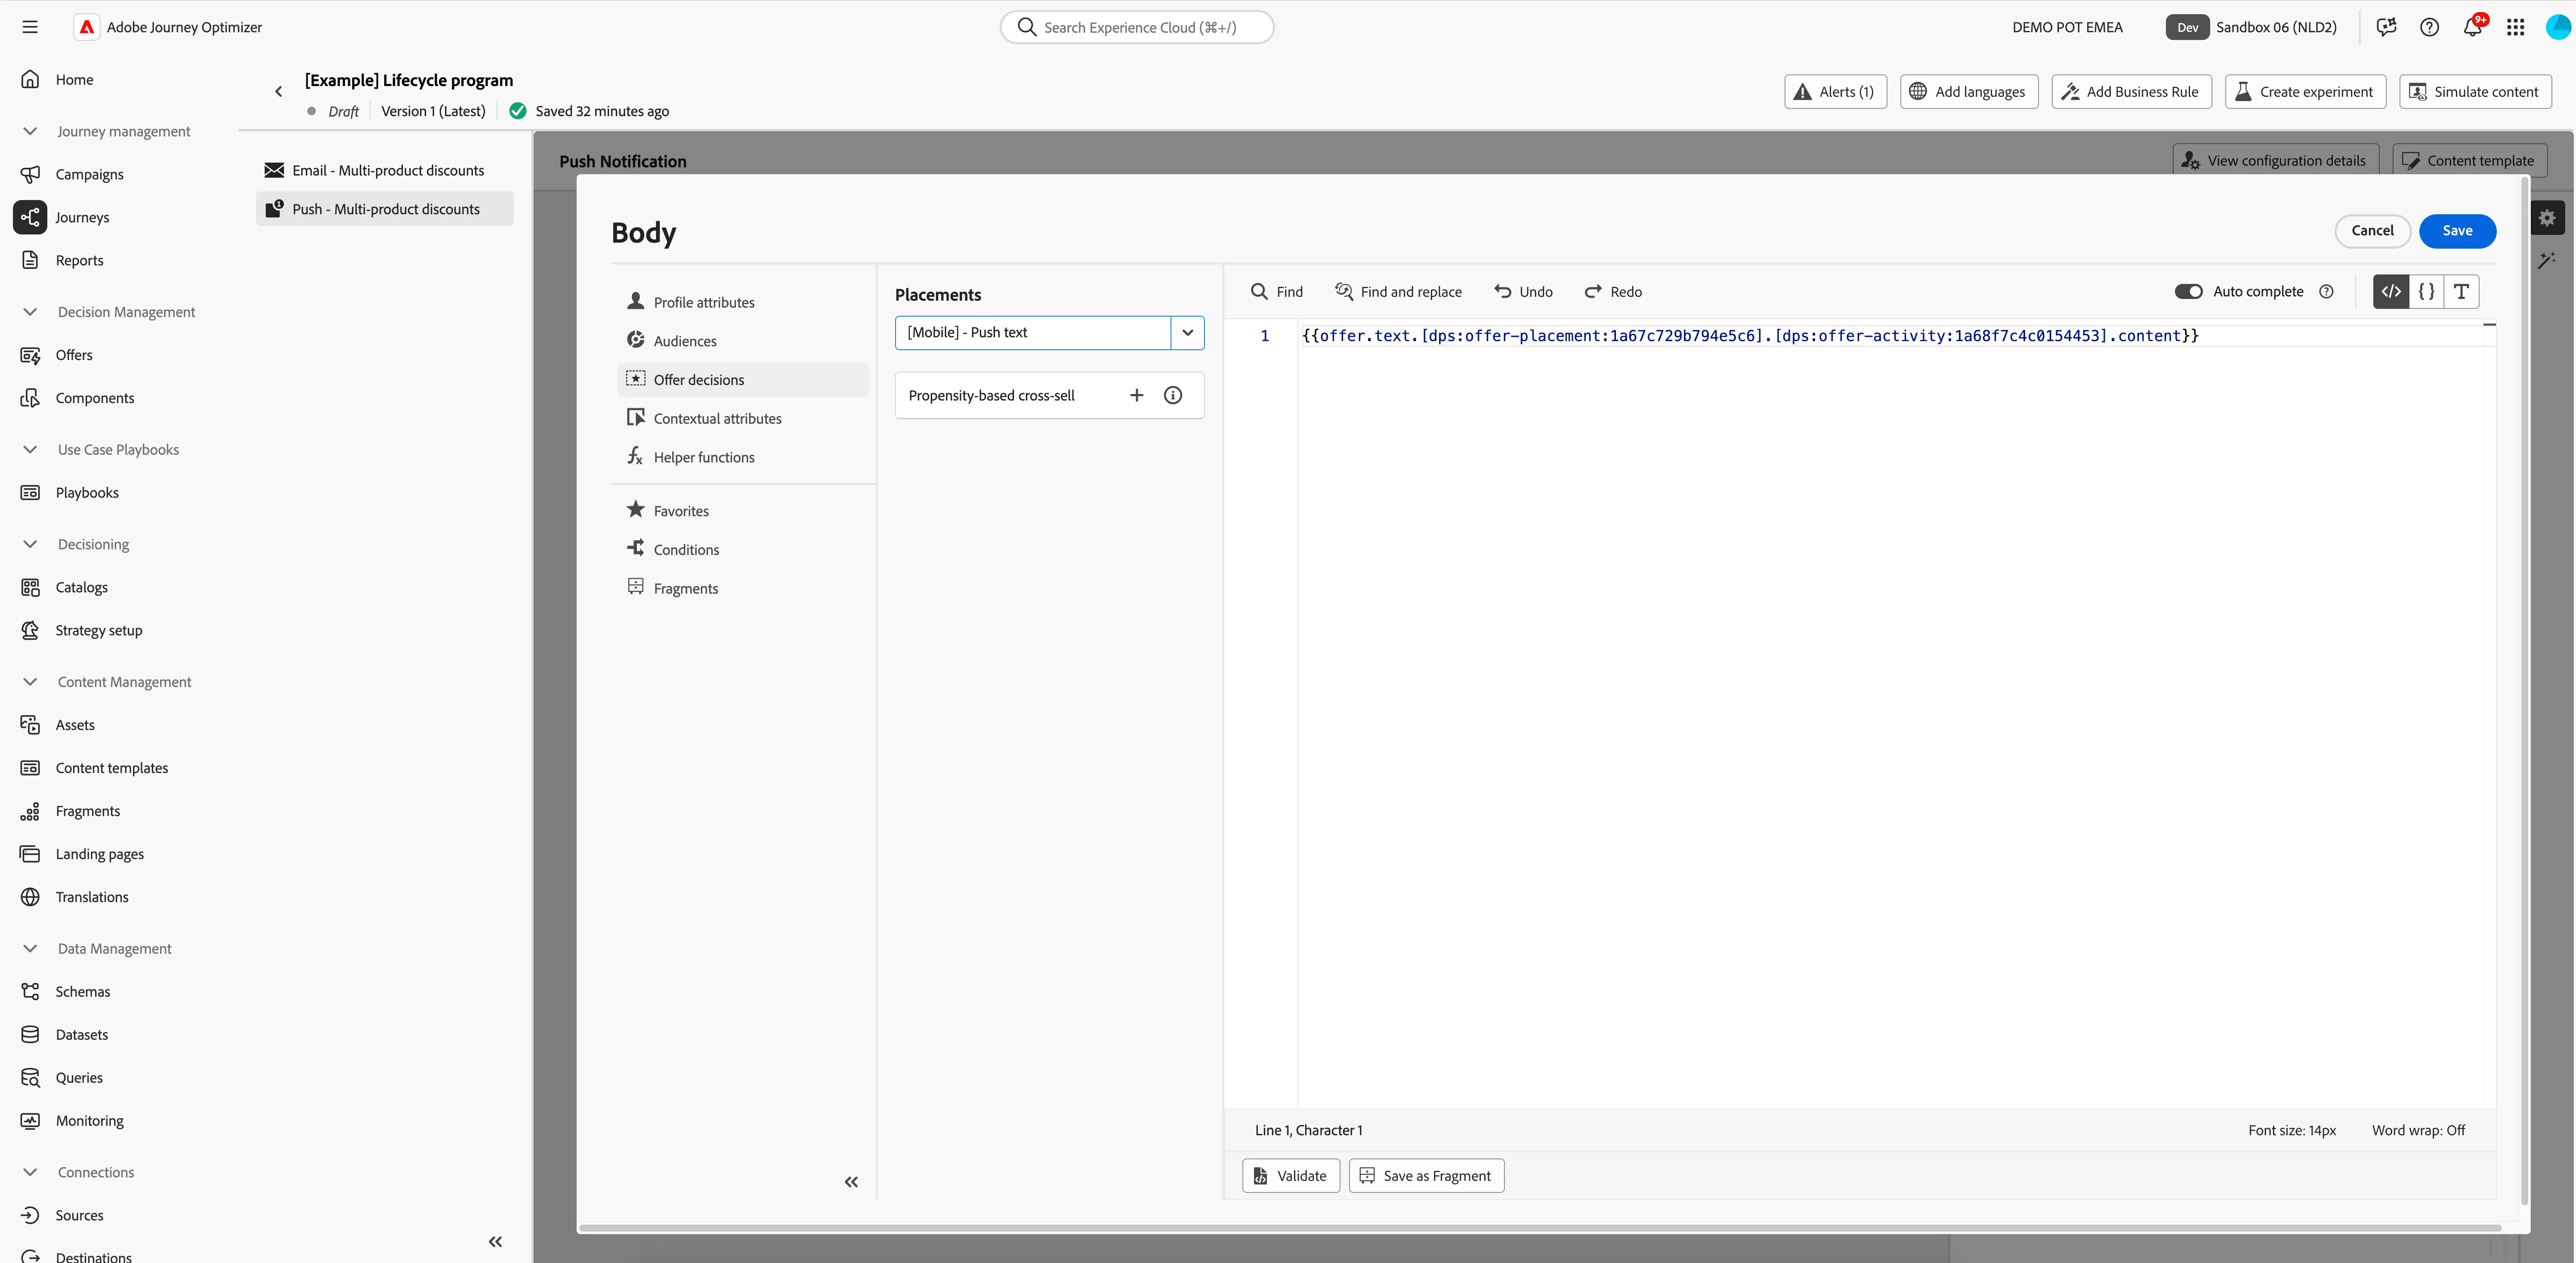Viewport: 2576px width, 1263px height.
Task: Collapse the Use Case Playbooks section
Action: coord(30,450)
